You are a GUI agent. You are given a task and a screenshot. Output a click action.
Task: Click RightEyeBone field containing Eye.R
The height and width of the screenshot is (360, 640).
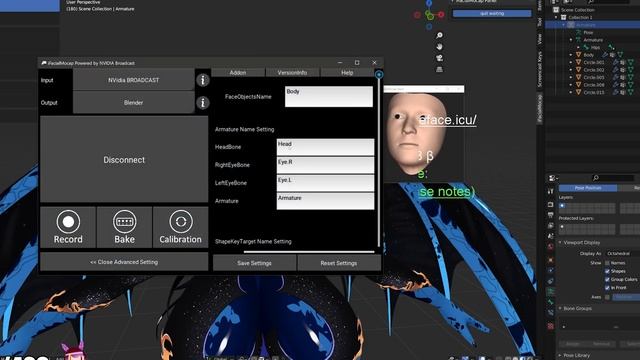(x=325, y=165)
